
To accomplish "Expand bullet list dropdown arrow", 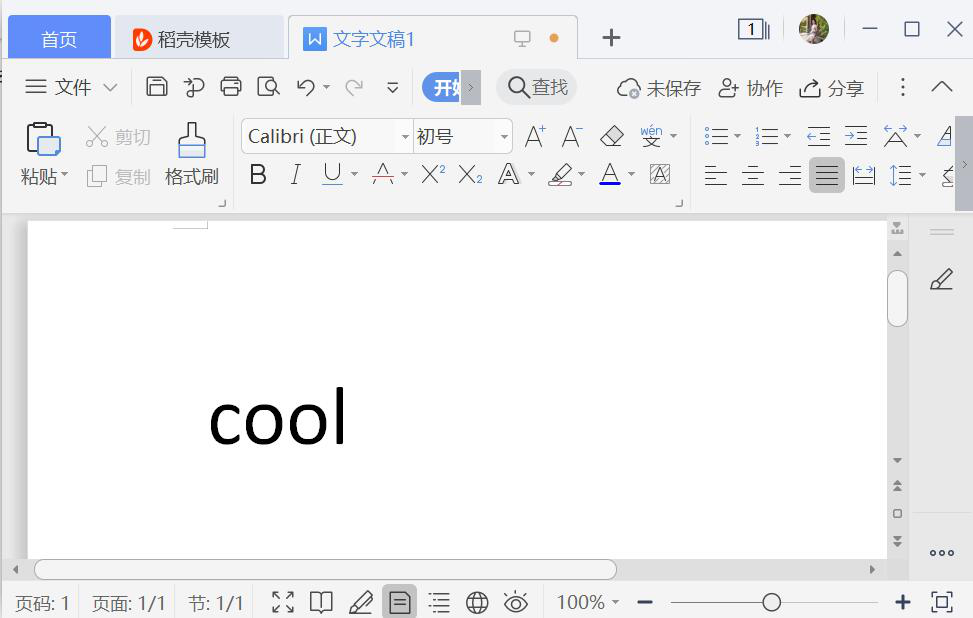I will (x=737, y=136).
